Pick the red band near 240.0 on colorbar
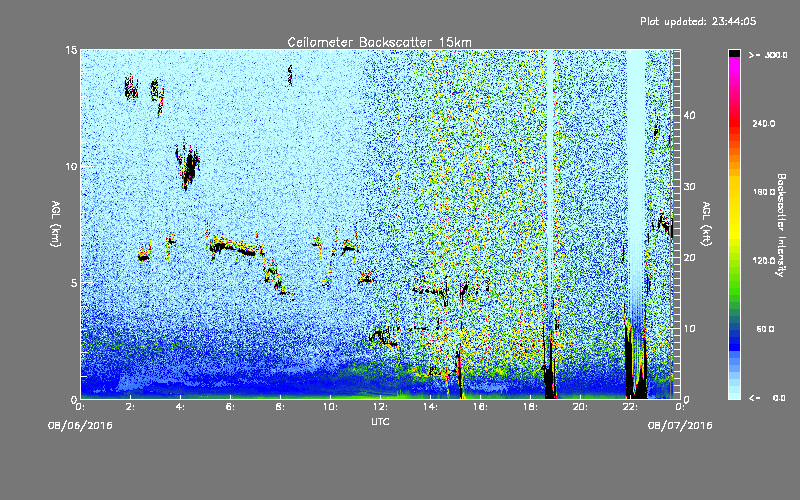Viewport: 800px width, 500px height. [x=734, y=122]
